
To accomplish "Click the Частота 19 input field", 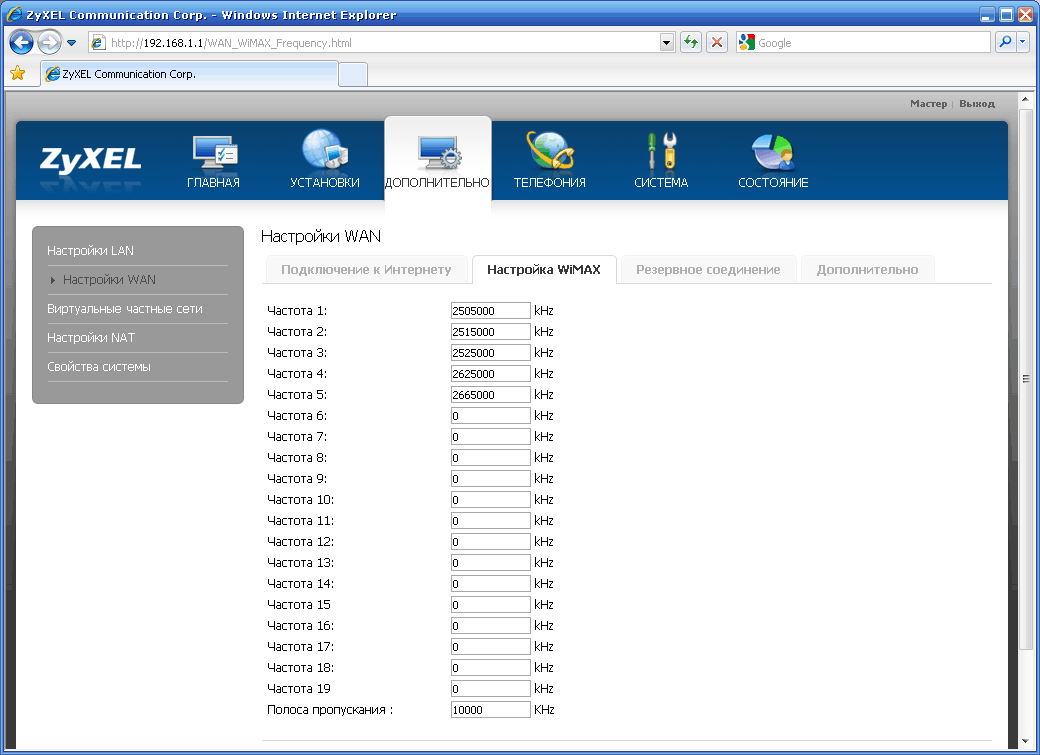I will pyautogui.click(x=490, y=689).
